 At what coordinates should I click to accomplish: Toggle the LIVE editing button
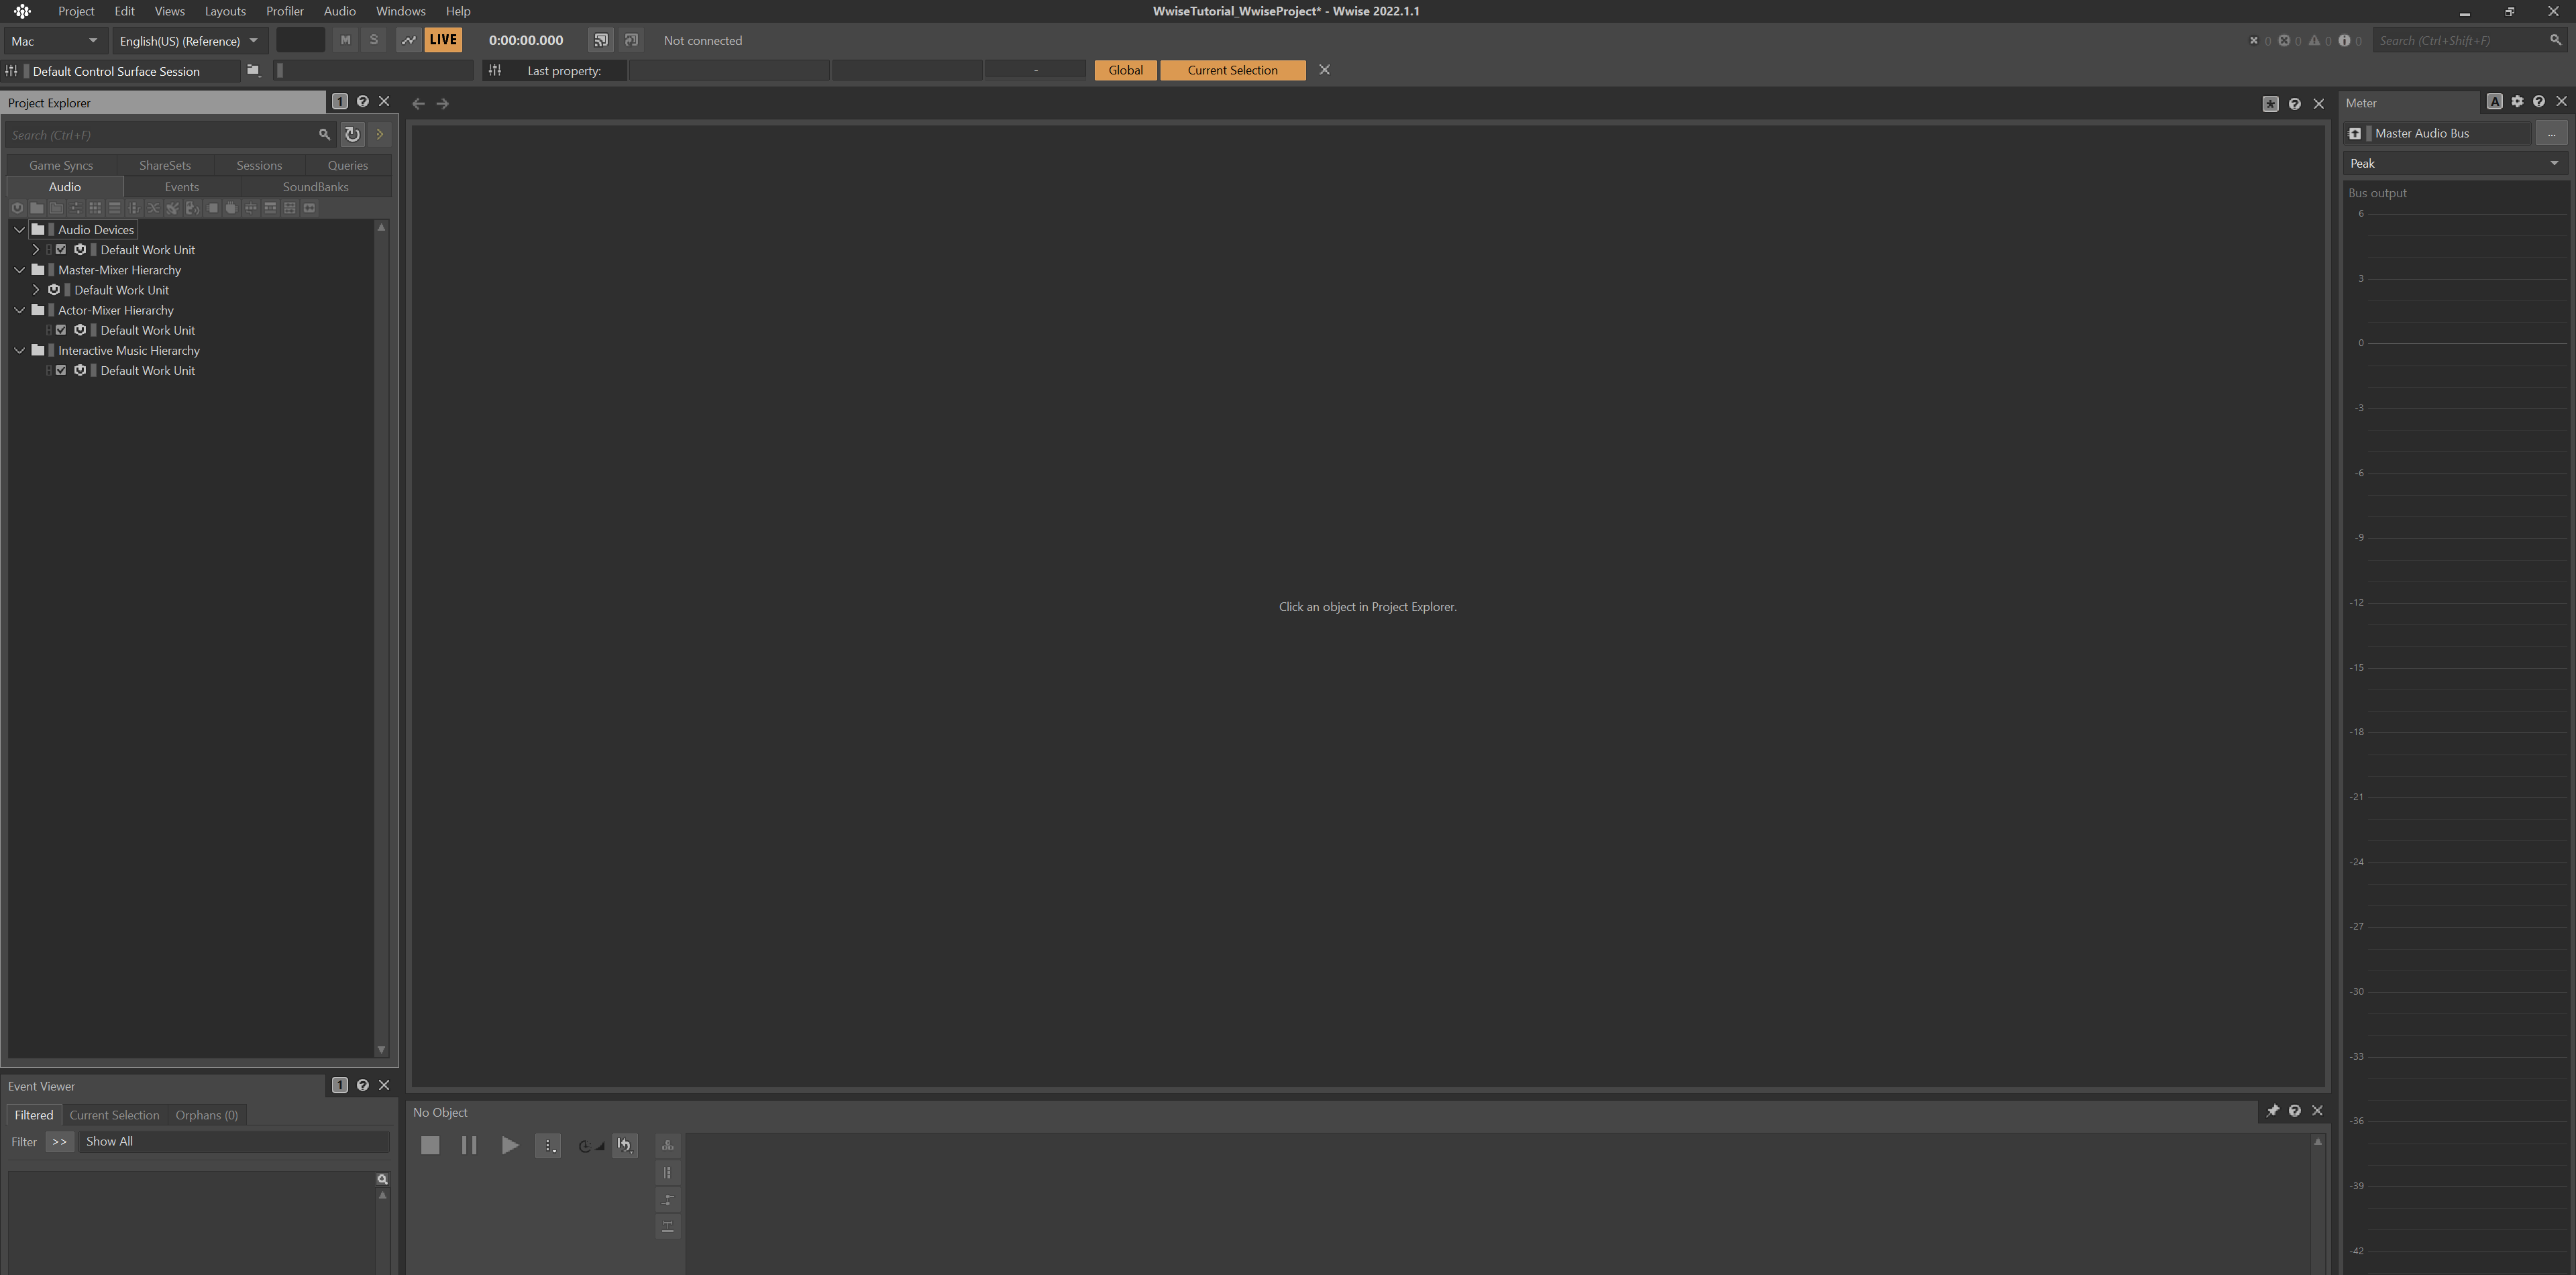point(442,40)
